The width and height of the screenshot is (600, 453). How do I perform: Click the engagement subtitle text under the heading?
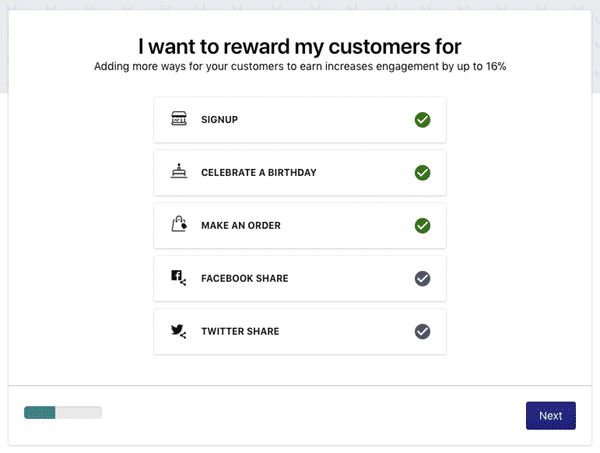tap(300, 67)
